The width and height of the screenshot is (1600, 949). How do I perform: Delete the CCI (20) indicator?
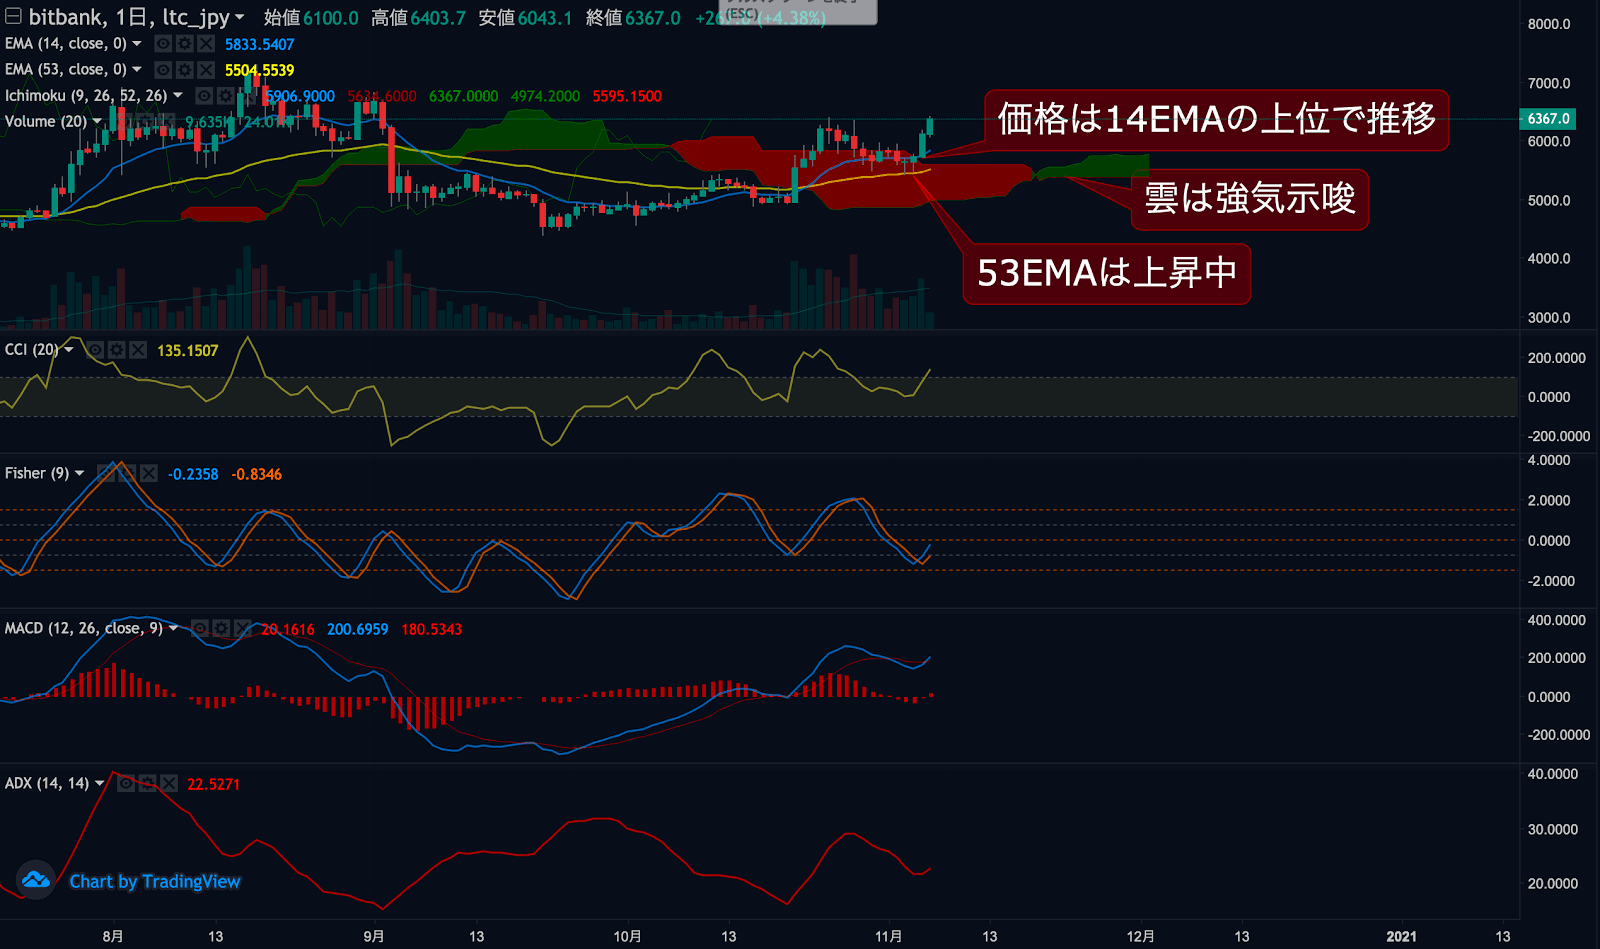[x=138, y=350]
